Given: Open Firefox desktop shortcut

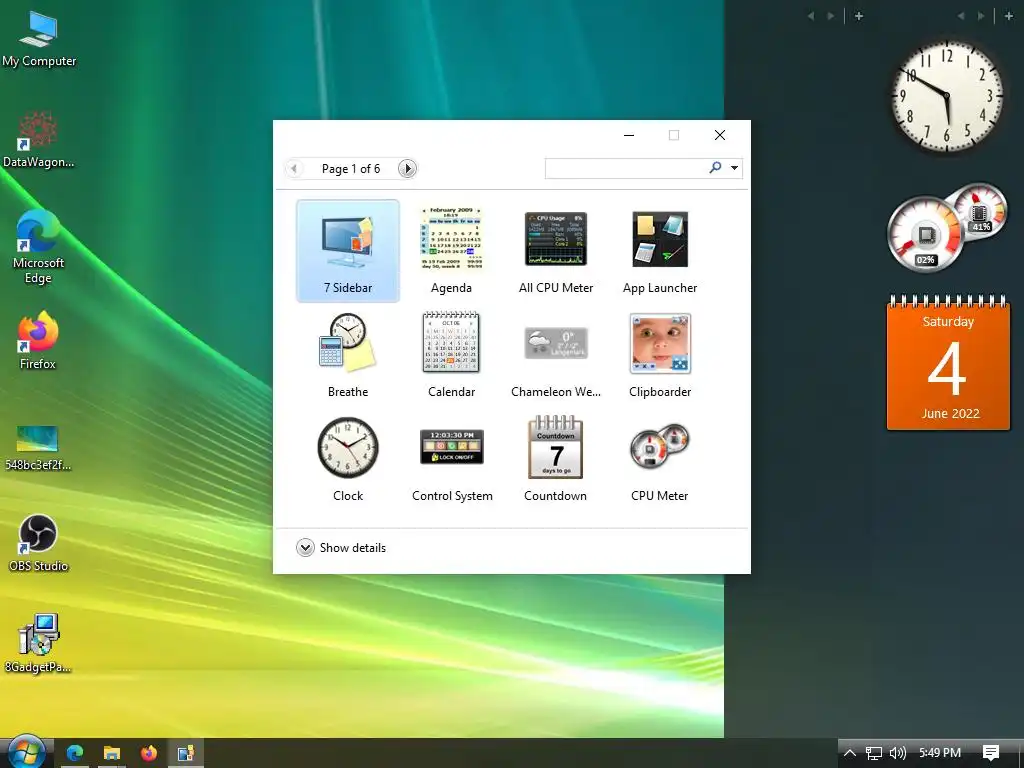Looking at the screenshot, I should pos(38,341).
